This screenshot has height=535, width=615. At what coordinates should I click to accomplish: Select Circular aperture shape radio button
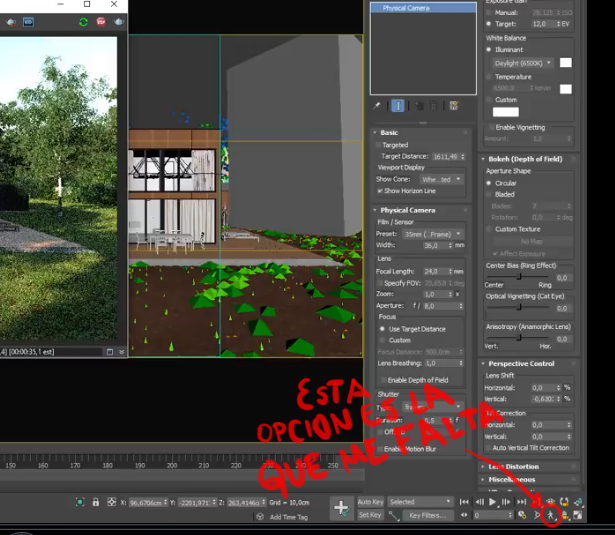tap(489, 183)
